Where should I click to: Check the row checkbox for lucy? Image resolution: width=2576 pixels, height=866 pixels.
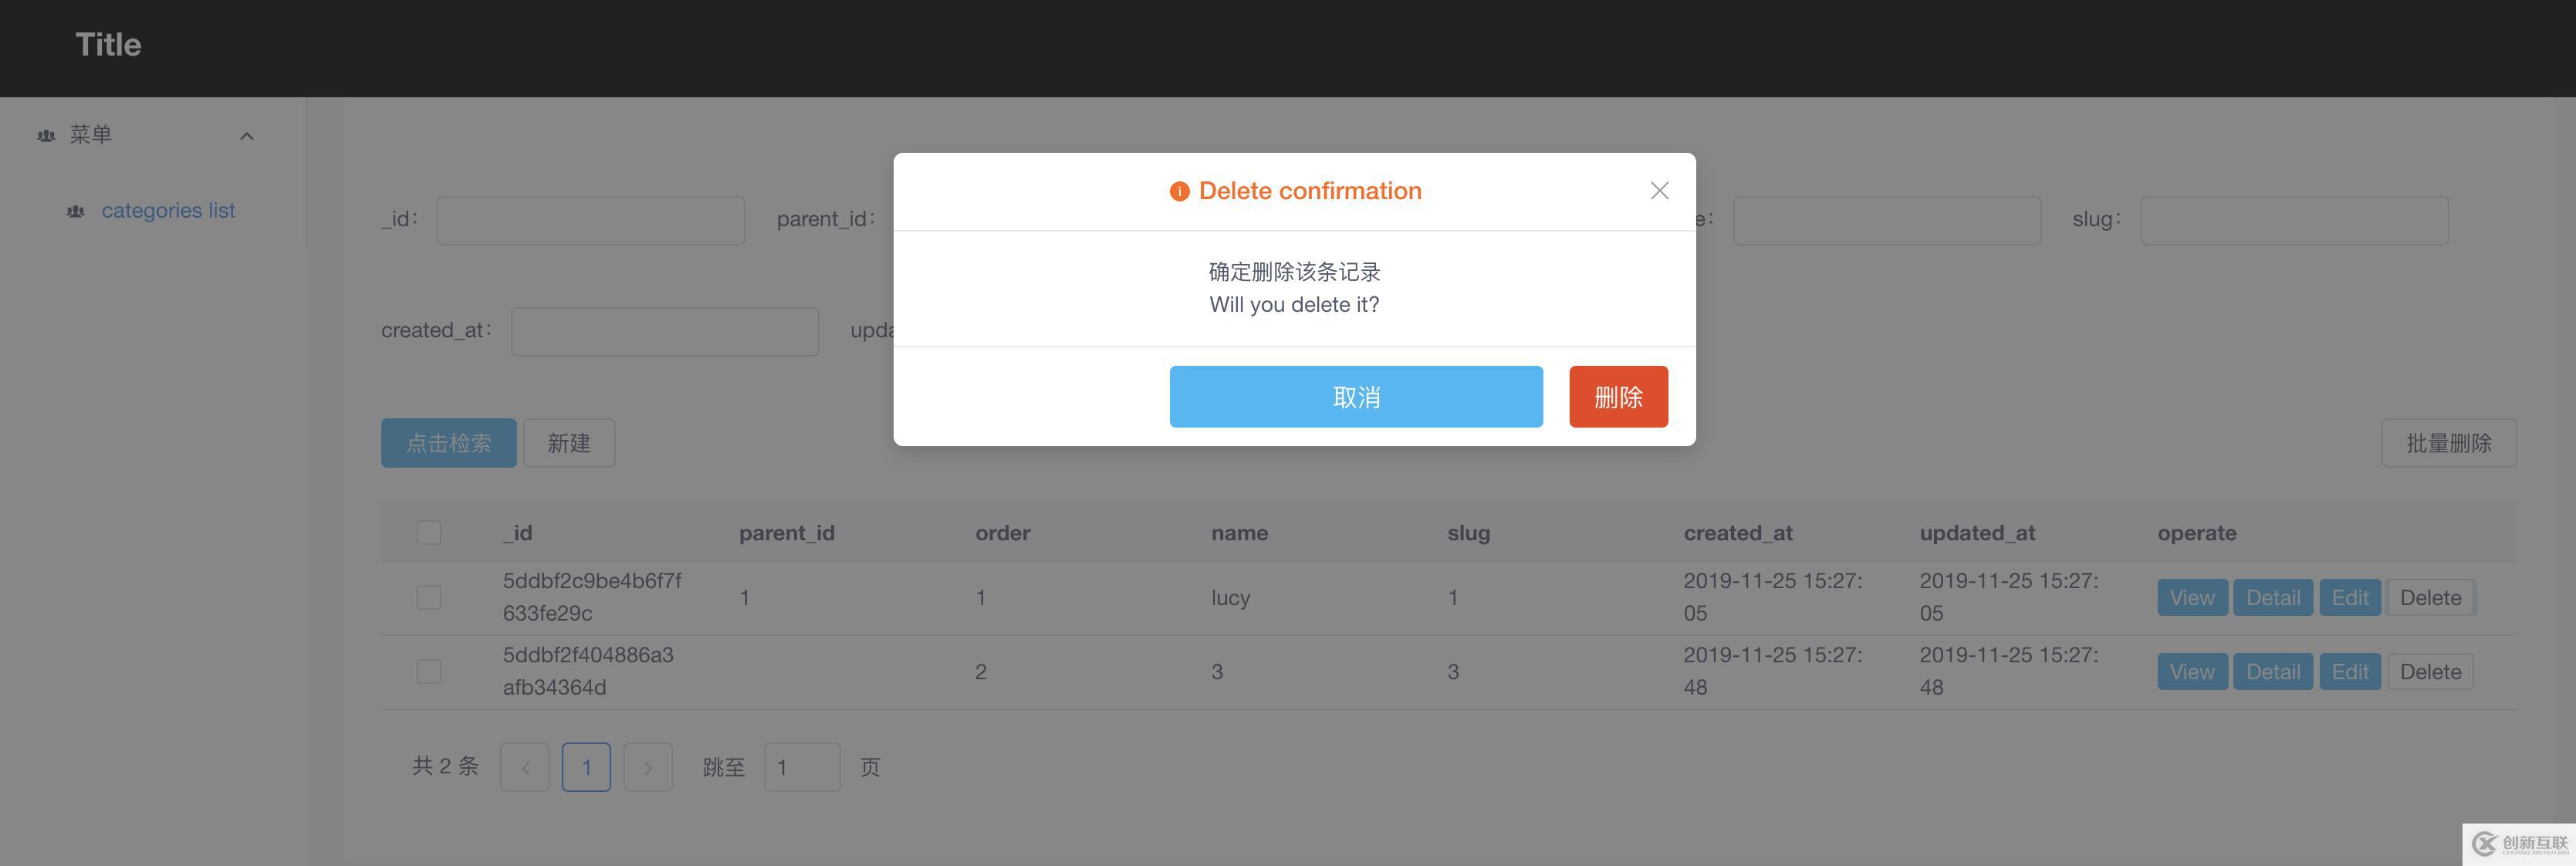[x=429, y=597]
